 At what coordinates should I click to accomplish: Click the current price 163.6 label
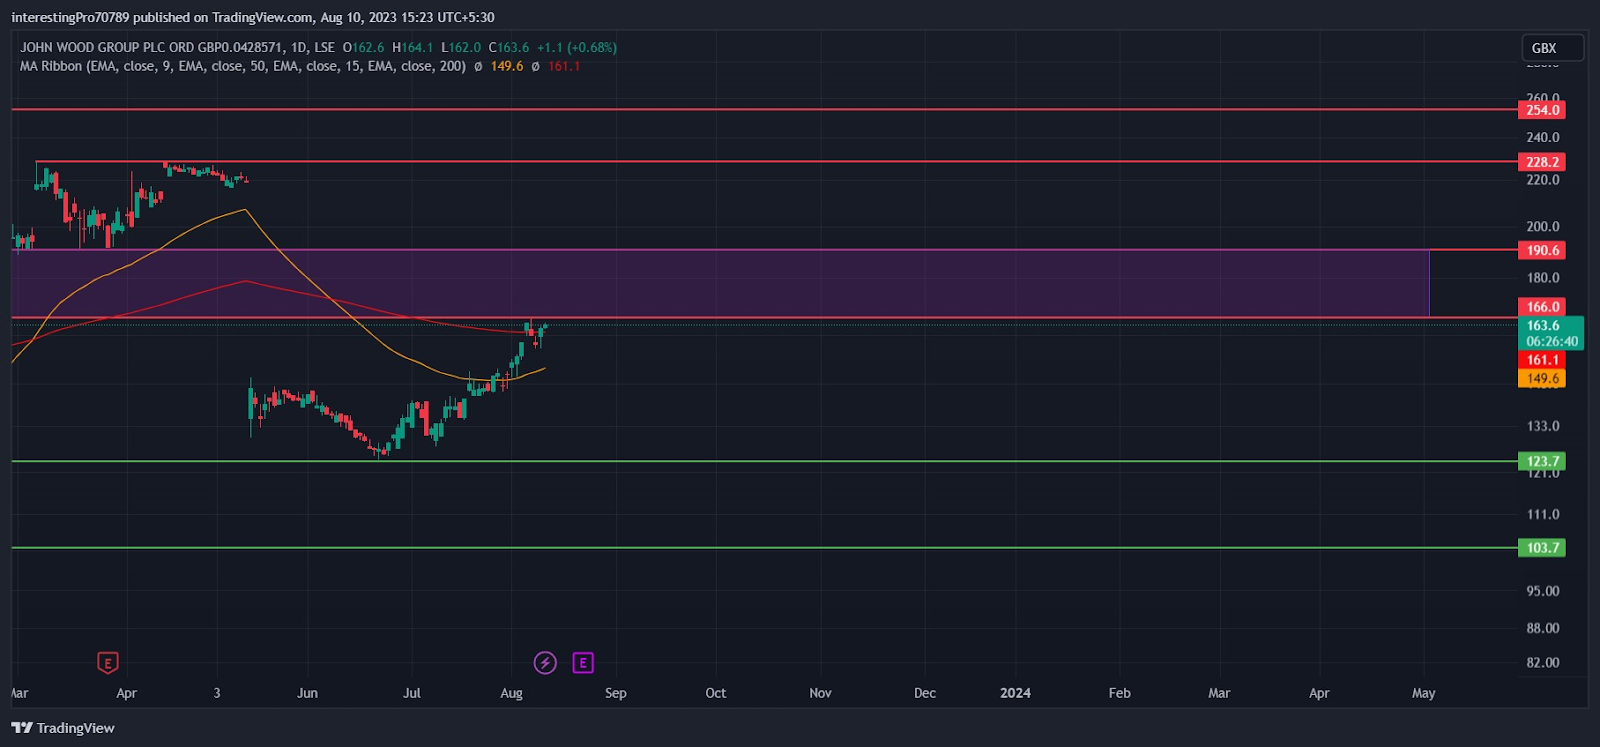[x=1543, y=325]
